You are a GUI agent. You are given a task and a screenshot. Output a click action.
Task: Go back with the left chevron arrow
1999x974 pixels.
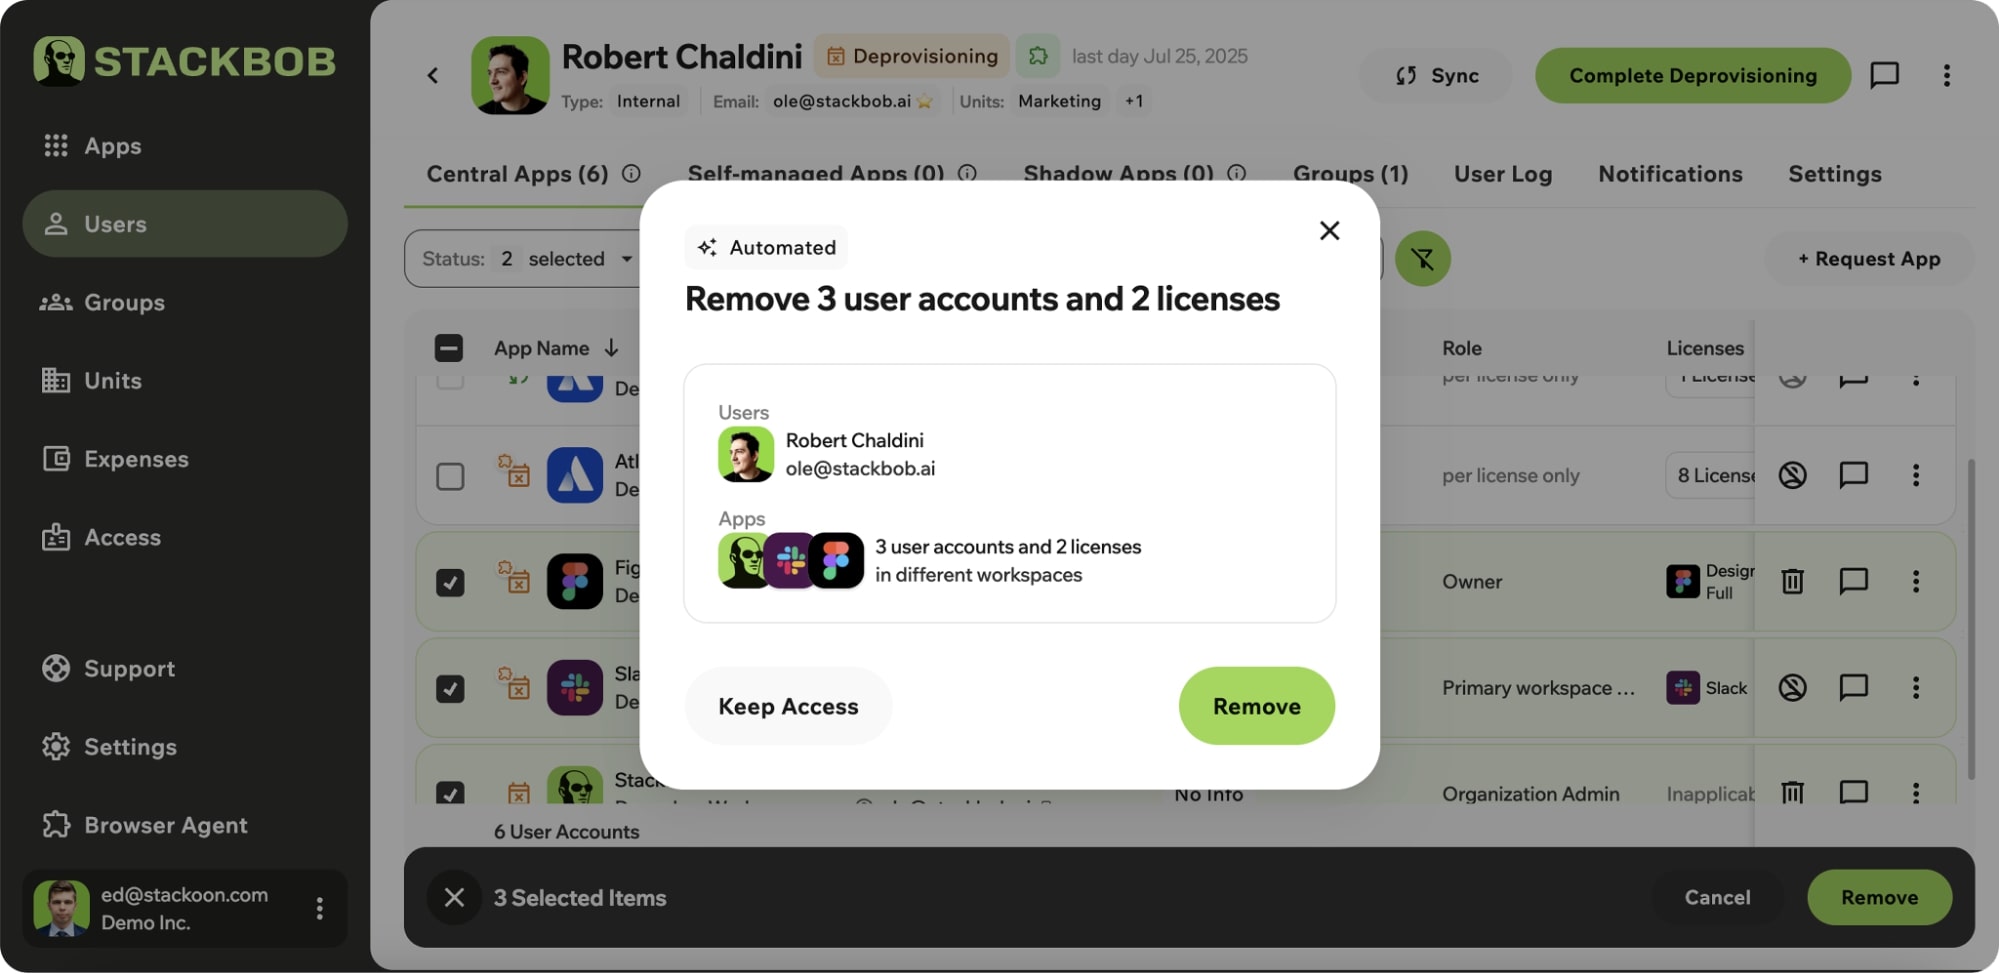[433, 75]
